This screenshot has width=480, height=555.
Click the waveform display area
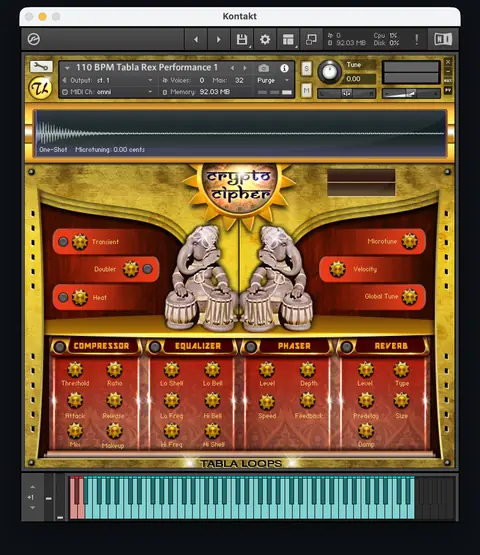tap(240, 133)
